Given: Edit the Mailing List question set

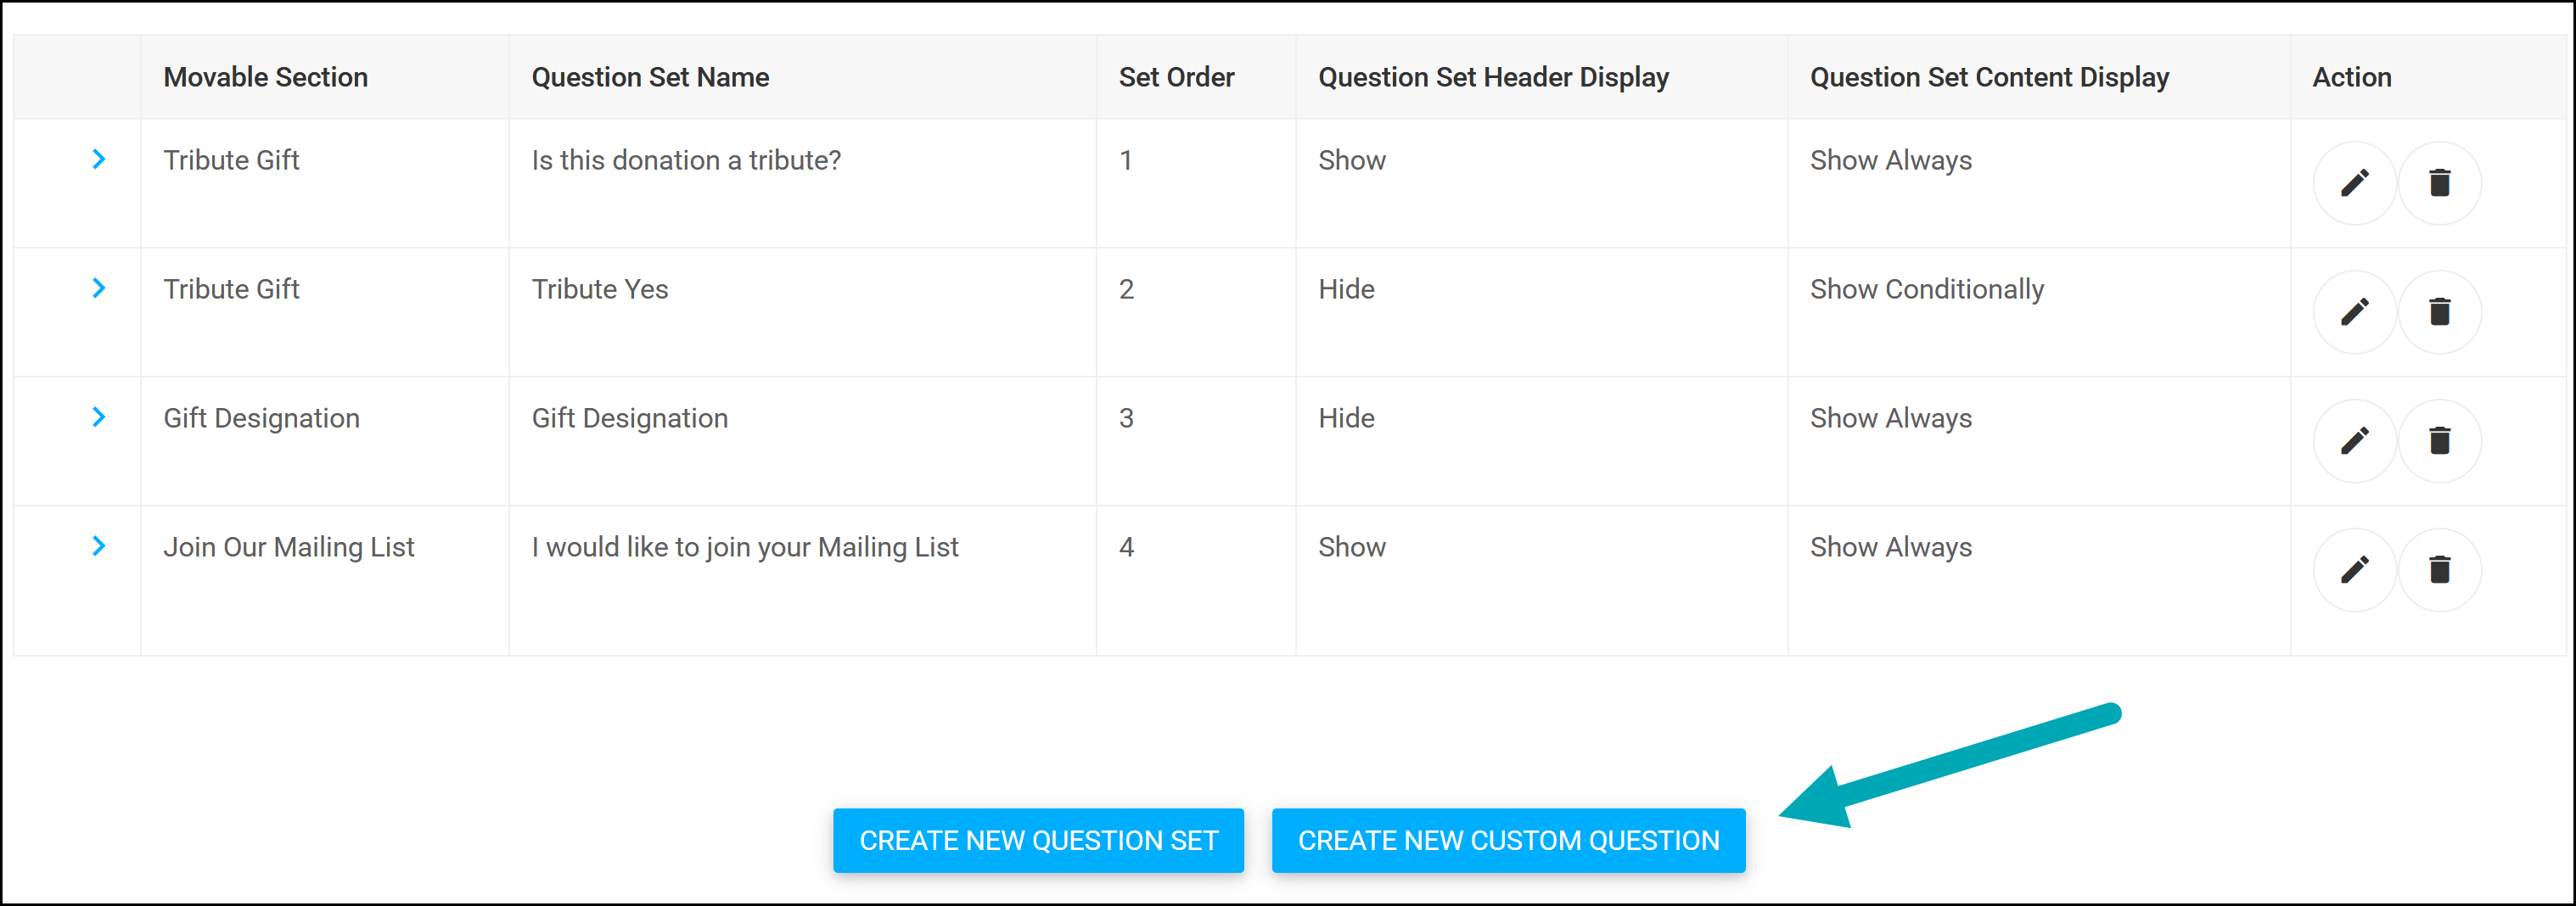Looking at the screenshot, I should click(2354, 570).
